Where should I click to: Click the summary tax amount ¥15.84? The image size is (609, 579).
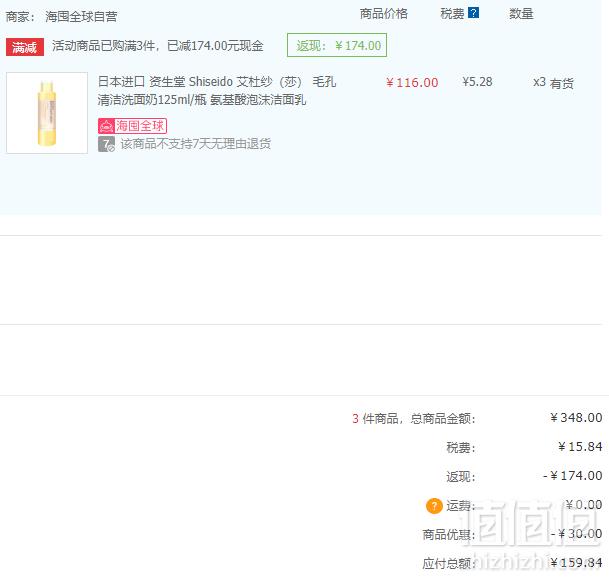[580, 447]
